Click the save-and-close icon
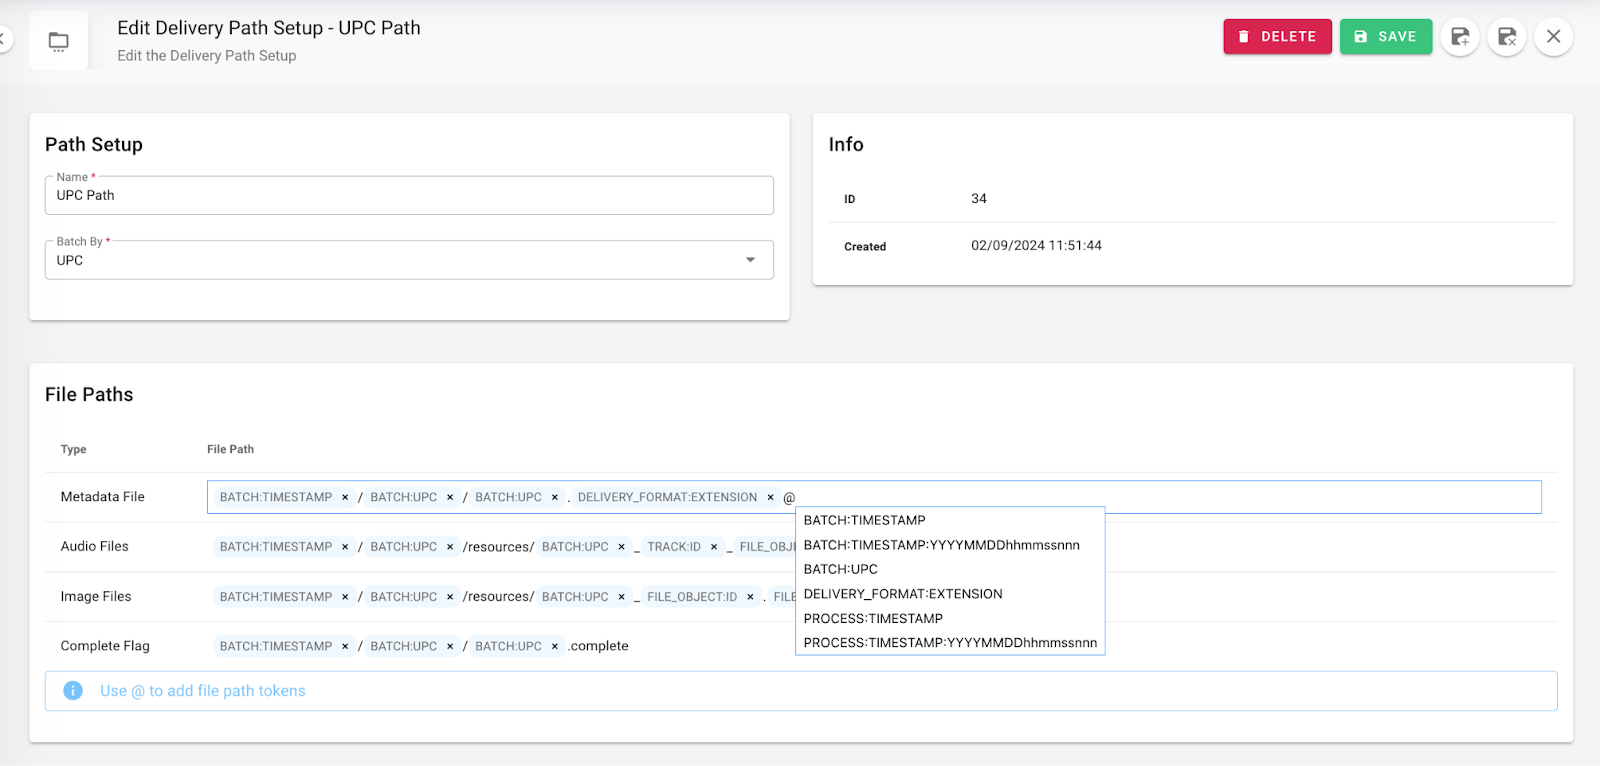The width and height of the screenshot is (1600, 766). pyautogui.click(x=1506, y=37)
